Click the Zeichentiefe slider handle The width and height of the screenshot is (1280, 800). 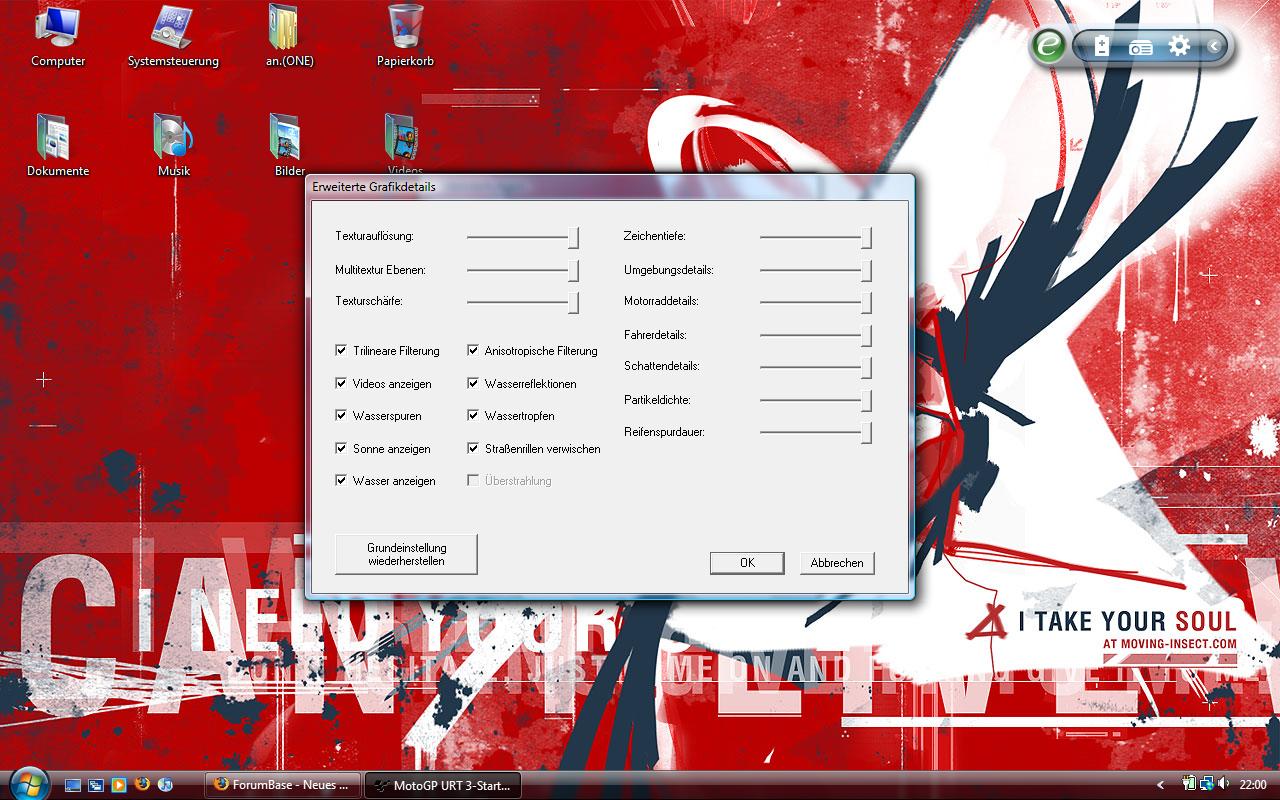pyautogui.click(x=867, y=237)
